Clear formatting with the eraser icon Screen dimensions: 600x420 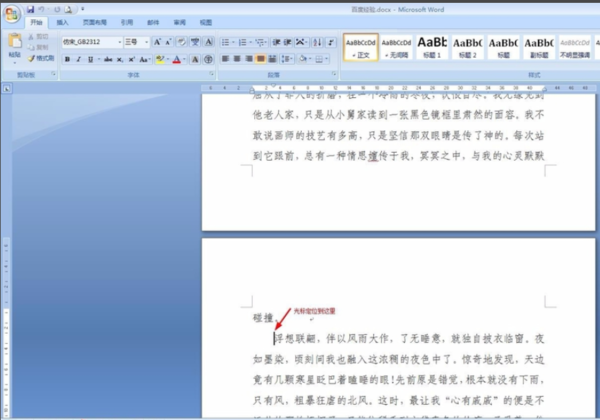(x=182, y=42)
